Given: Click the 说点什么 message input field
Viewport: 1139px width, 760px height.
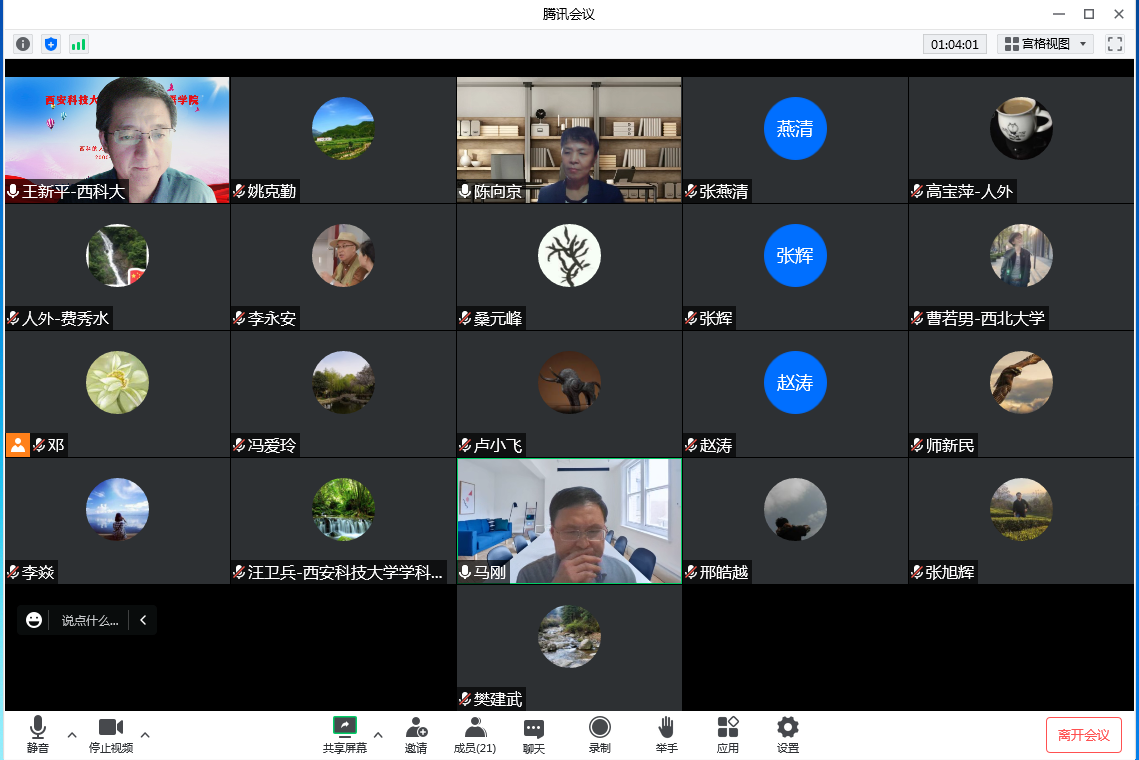Looking at the screenshot, I should (90, 620).
